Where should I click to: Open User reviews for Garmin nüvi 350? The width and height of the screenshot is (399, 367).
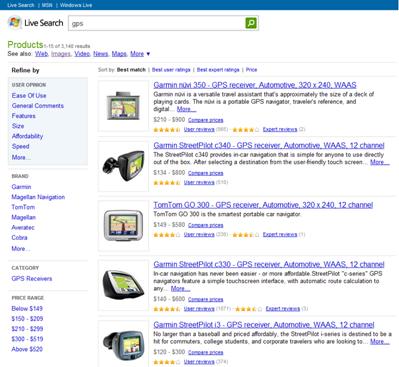point(199,129)
